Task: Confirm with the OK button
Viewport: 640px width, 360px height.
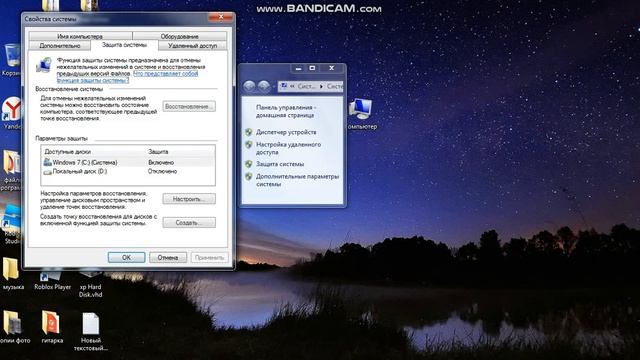Action: click(x=127, y=258)
